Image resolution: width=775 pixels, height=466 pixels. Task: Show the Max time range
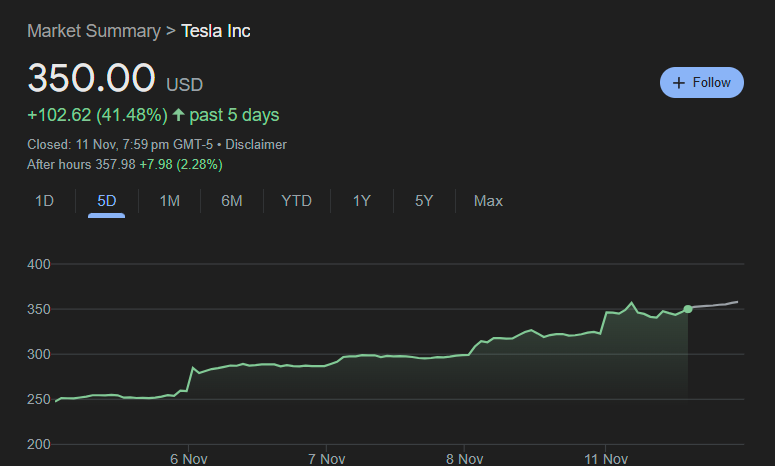(x=488, y=201)
